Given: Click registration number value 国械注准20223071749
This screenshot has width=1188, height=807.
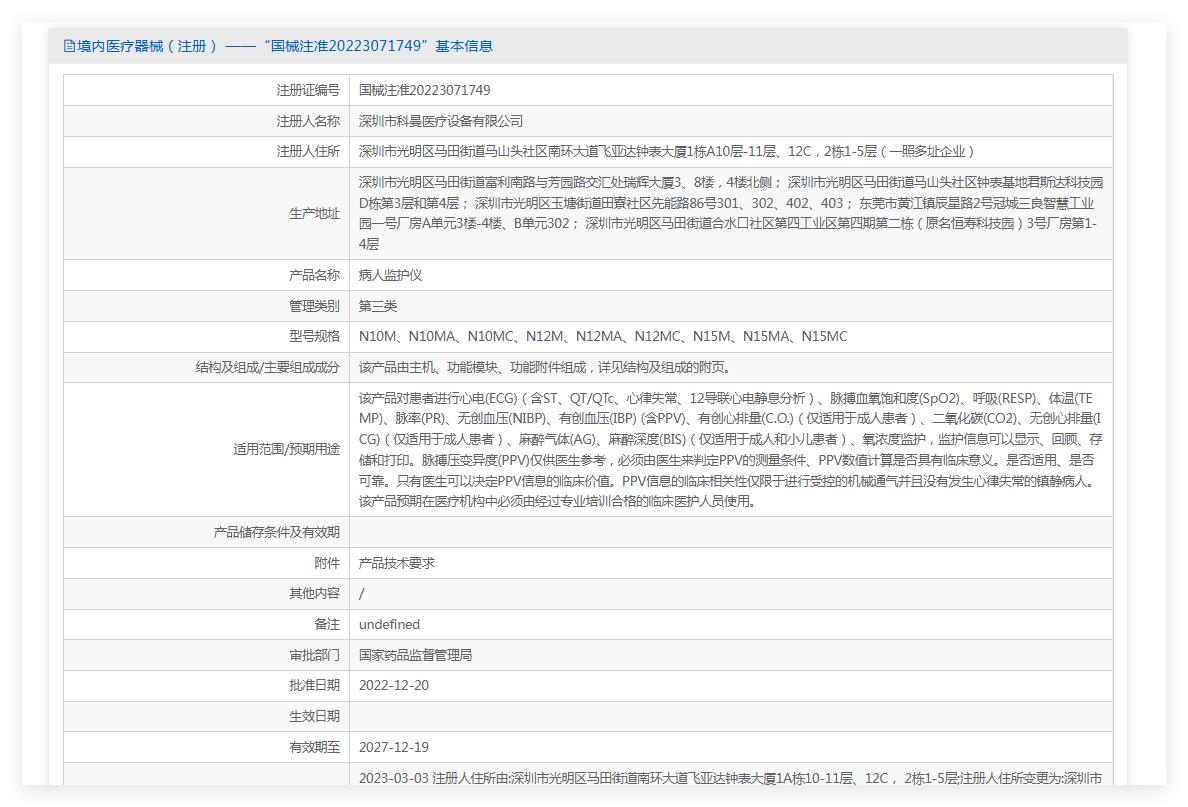Looking at the screenshot, I should (424, 90).
